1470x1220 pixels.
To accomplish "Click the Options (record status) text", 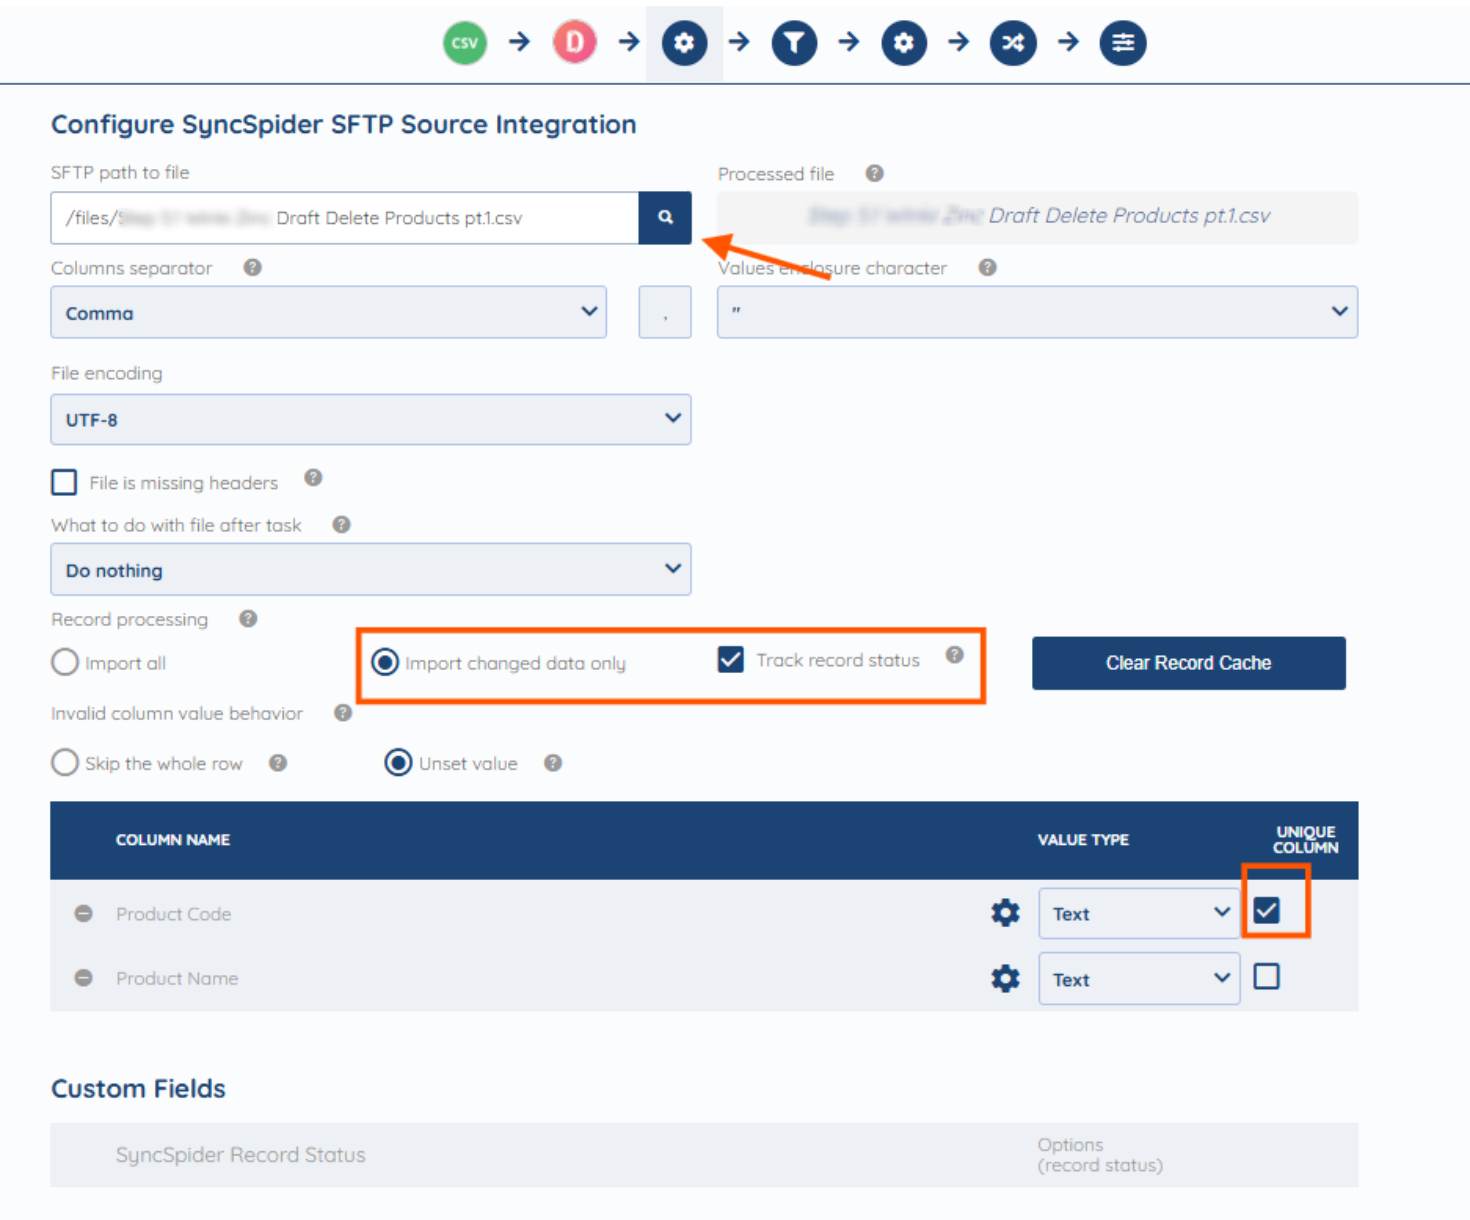I will point(1100,1155).
